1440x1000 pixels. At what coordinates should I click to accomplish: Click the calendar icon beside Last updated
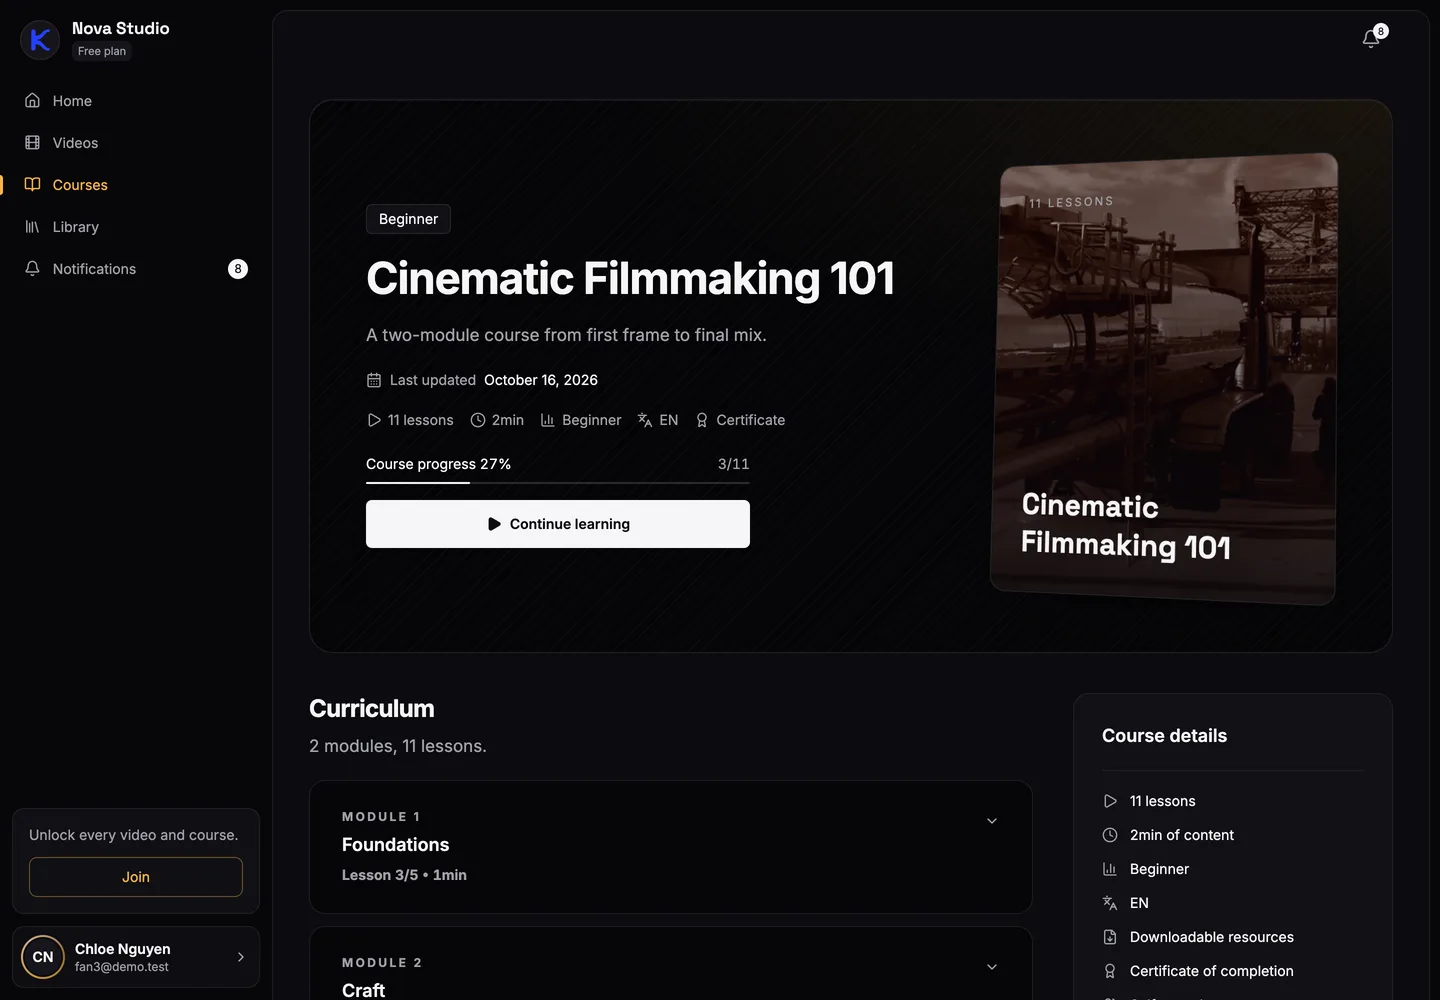(x=374, y=380)
